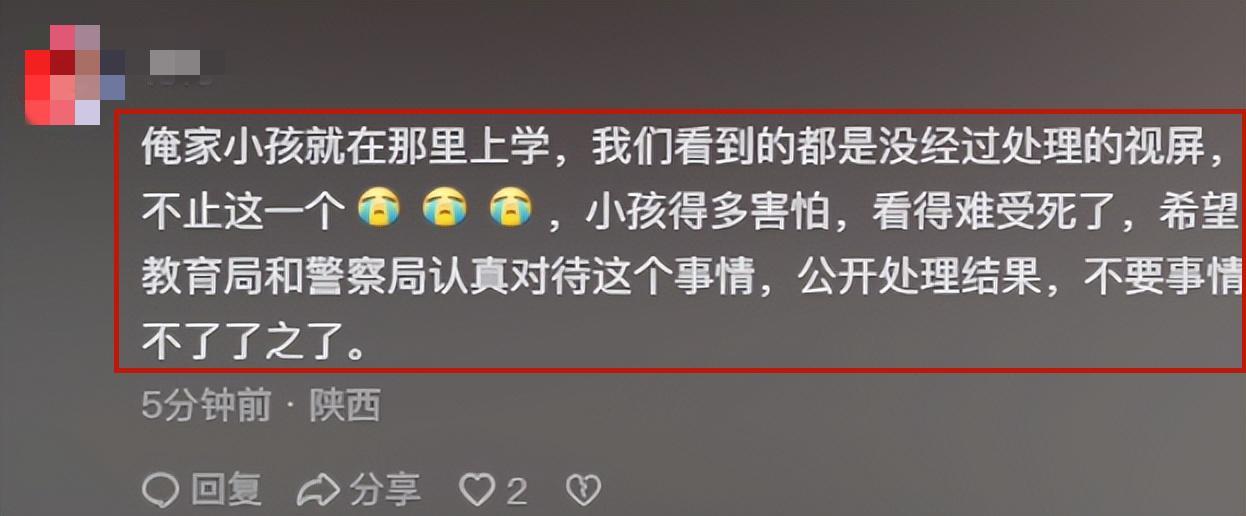Click the first crying face emoji
Image resolution: width=1246 pixels, height=516 pixels.
378,210
